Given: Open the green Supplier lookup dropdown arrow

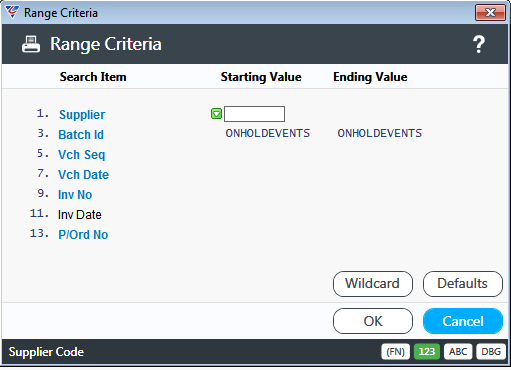Looking at the screenshot, I should coord(216,114).
